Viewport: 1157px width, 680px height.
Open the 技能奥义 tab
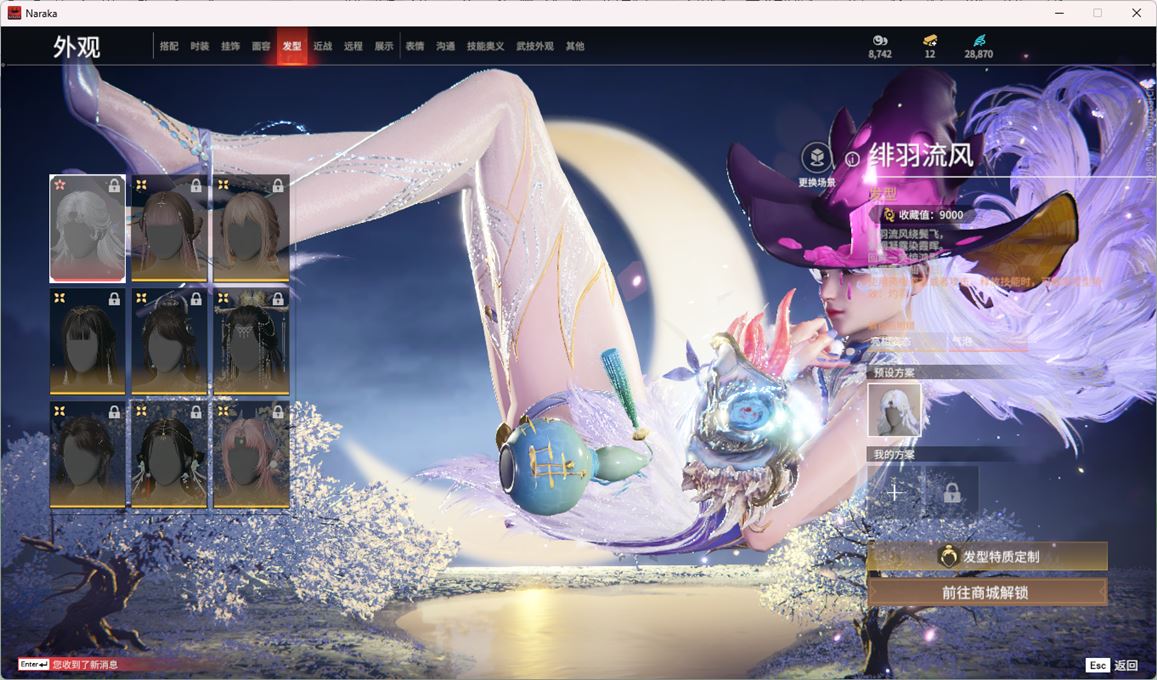pyautogui.click(x=486, y=46)
